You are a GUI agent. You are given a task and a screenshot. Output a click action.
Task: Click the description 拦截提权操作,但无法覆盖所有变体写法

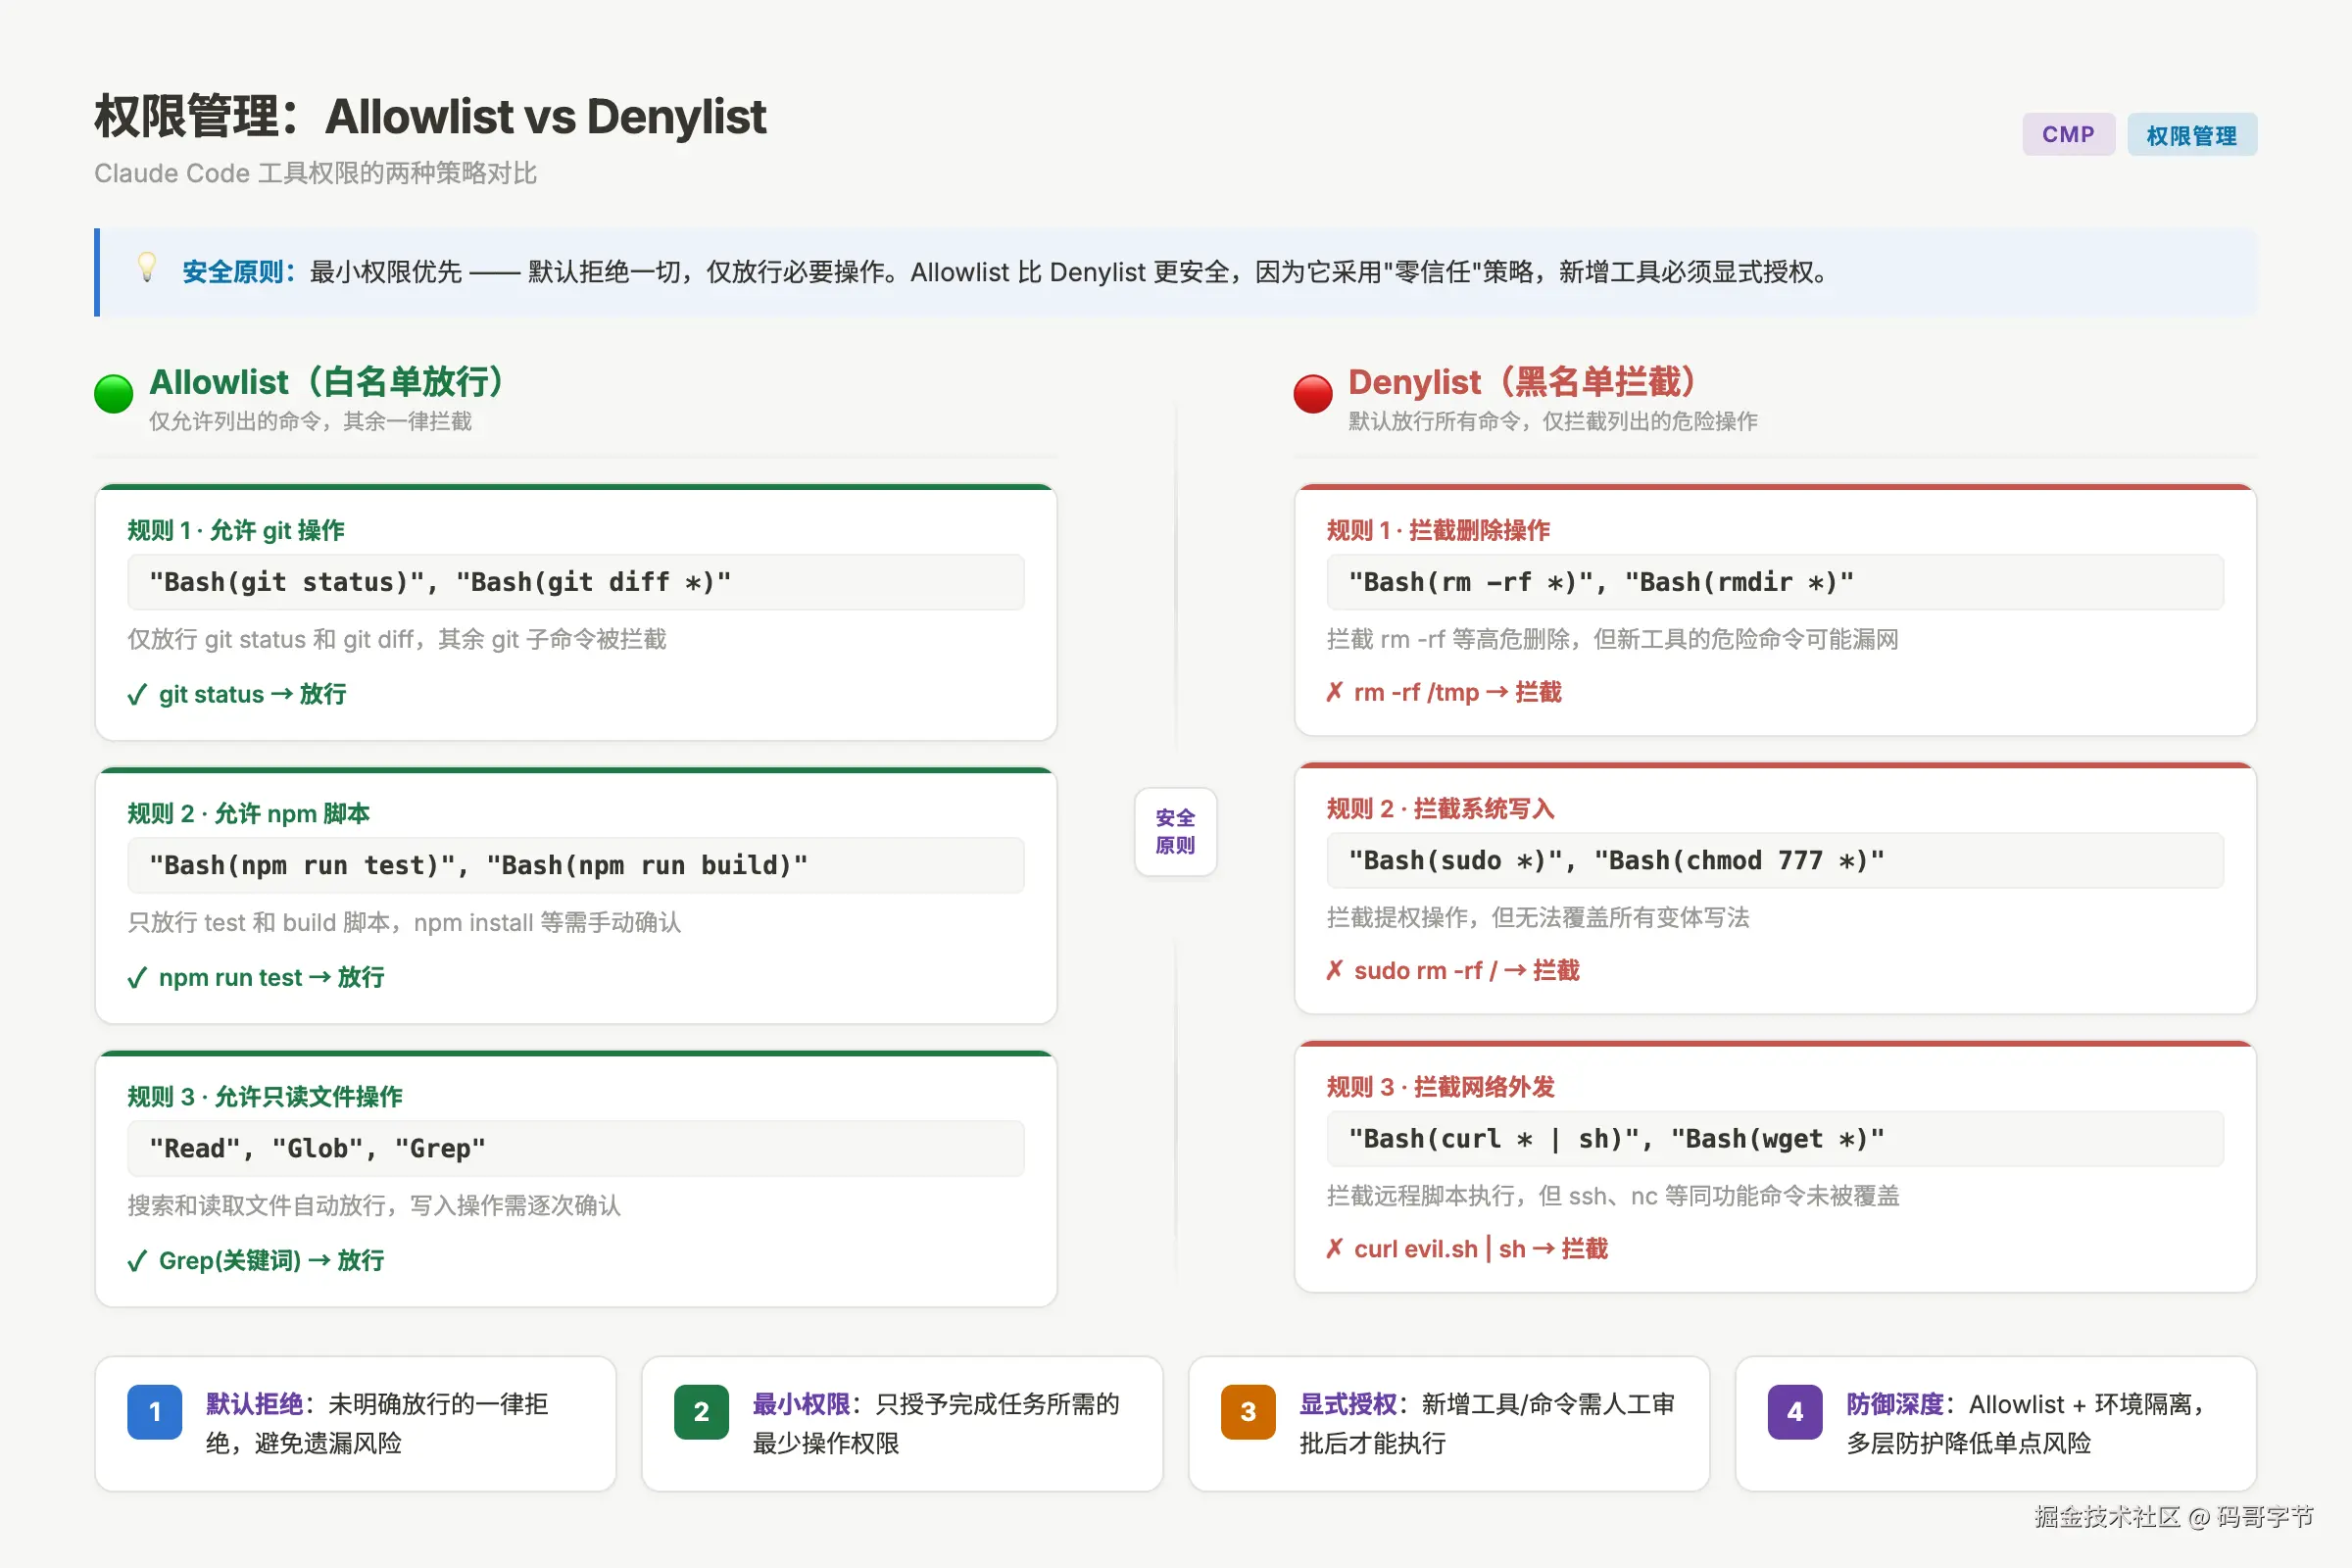[1538, 917]
